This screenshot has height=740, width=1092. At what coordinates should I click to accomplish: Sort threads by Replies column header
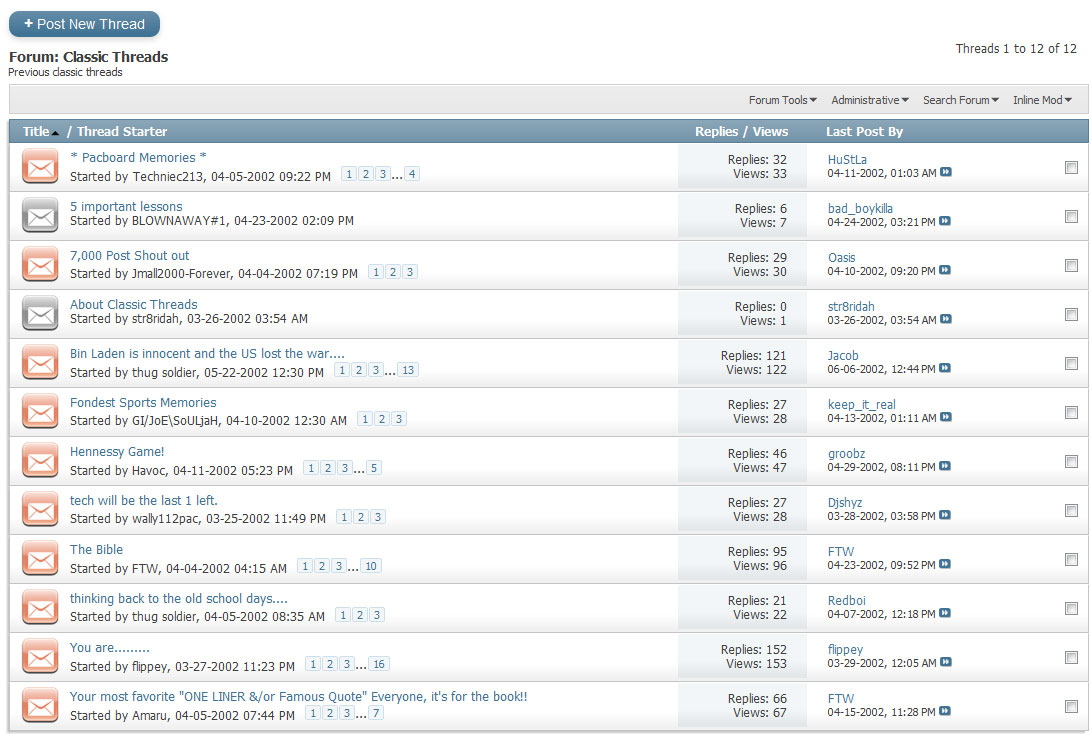[716, 132]
